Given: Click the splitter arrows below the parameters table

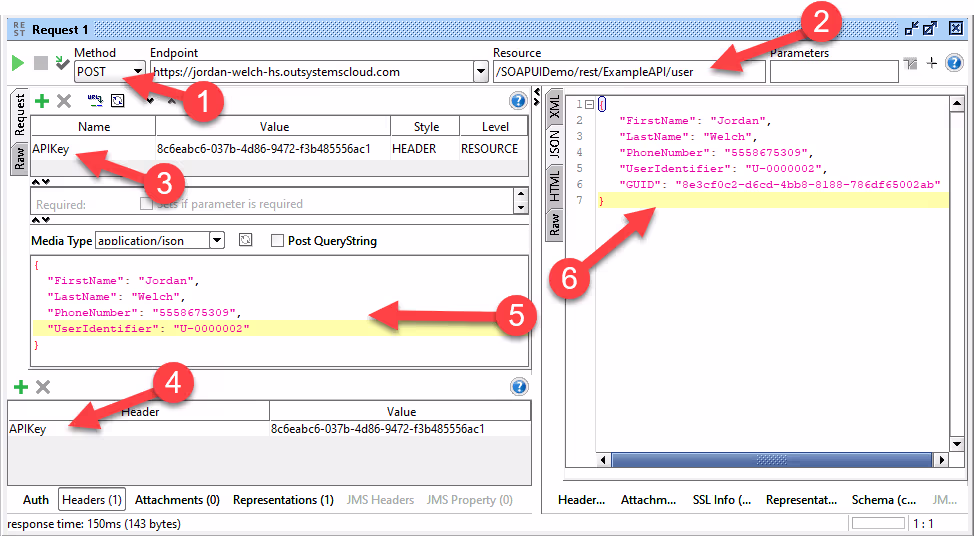Looking at the screenshot, I should (41, 182).
